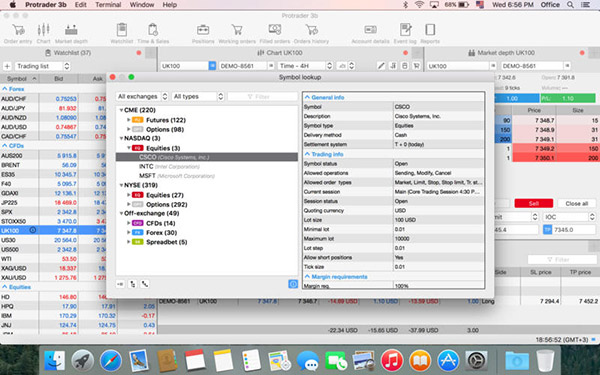600x375 pixels.
Task: Click the link icon in Symbol lookup footer
Action: (145, 284)
